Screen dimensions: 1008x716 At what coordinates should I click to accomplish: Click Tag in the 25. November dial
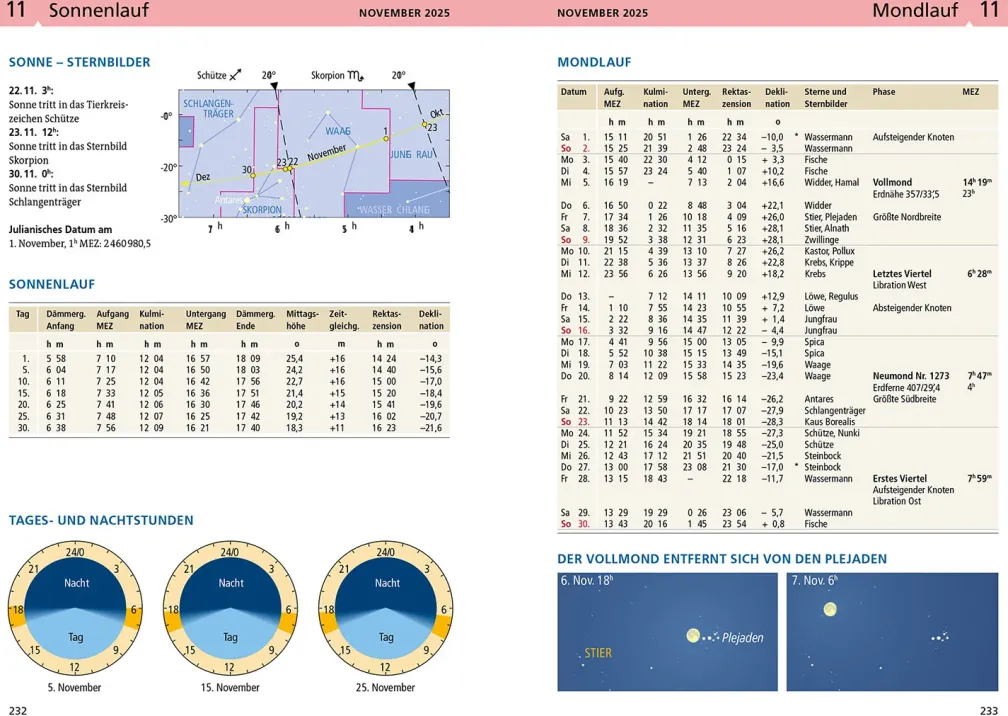(386, 637)
